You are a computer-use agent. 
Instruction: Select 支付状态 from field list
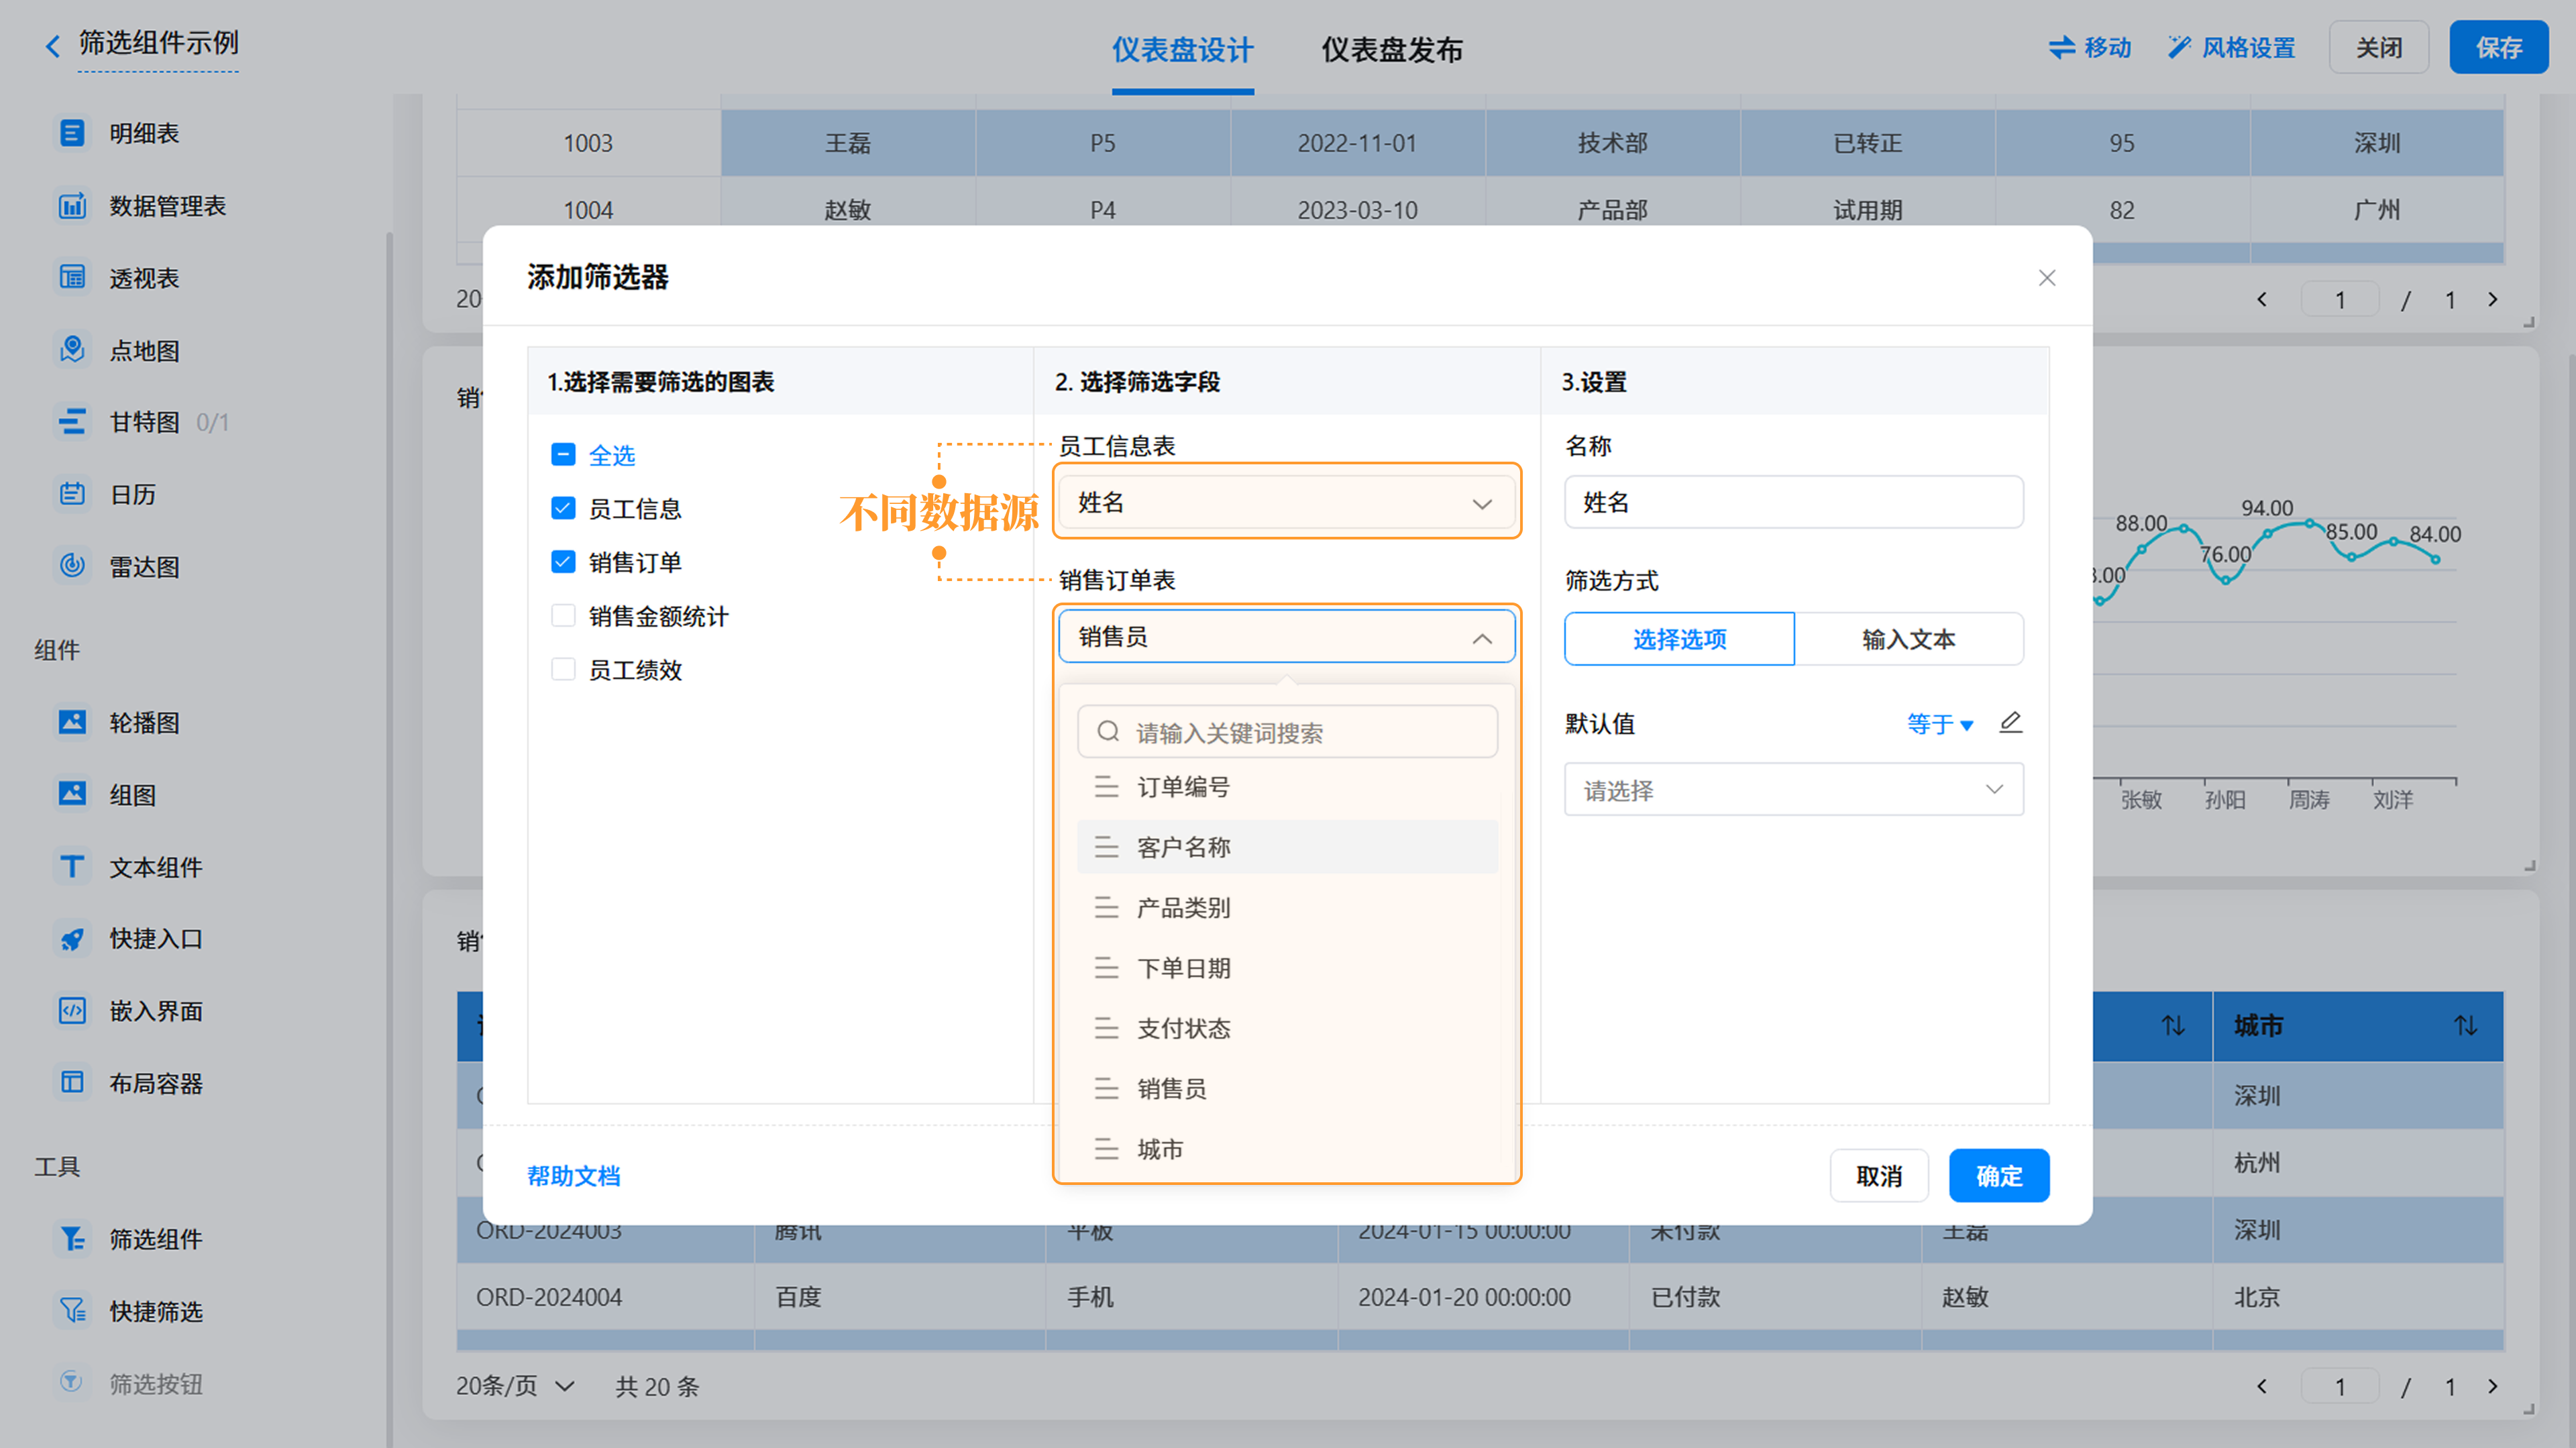[x=1286, y=1028]
